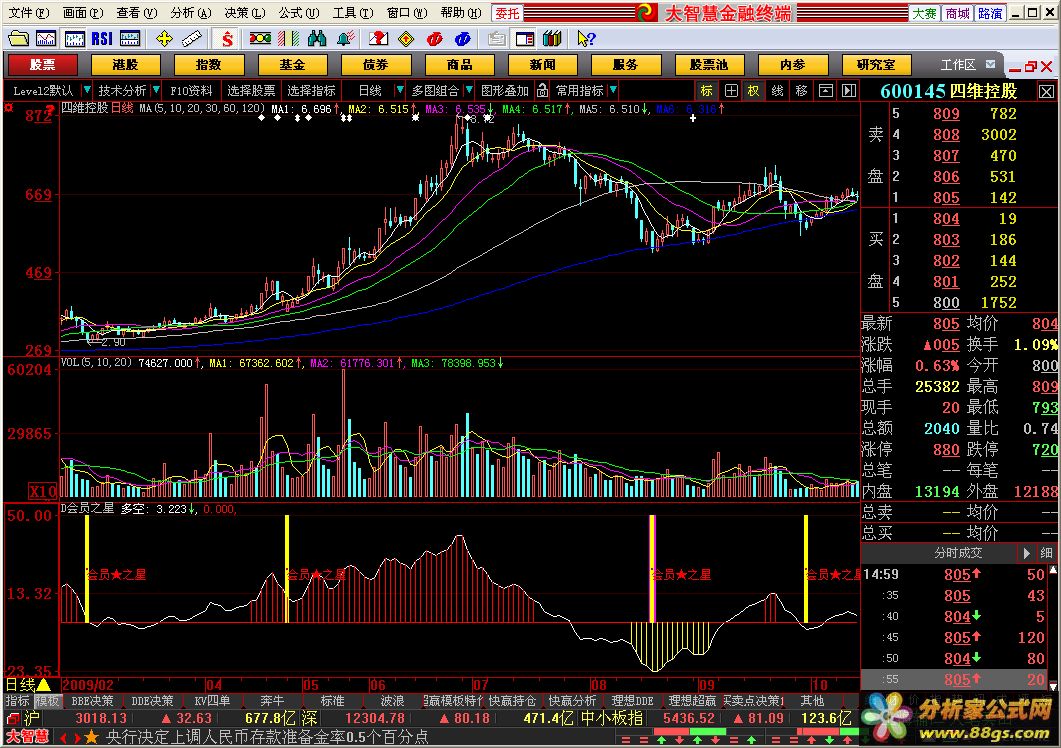1061x748 pixels.
Task: Open the 公式(U) menu
Action: (298, 13)
